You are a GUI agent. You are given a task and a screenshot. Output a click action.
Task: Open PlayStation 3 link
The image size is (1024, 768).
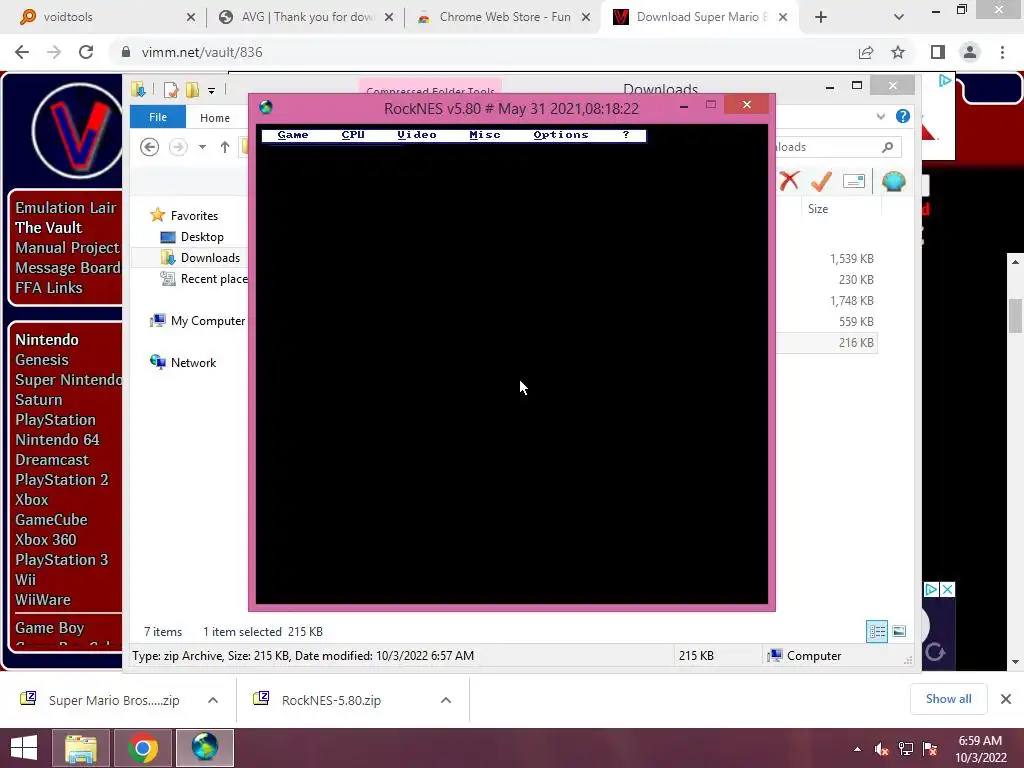62,560
